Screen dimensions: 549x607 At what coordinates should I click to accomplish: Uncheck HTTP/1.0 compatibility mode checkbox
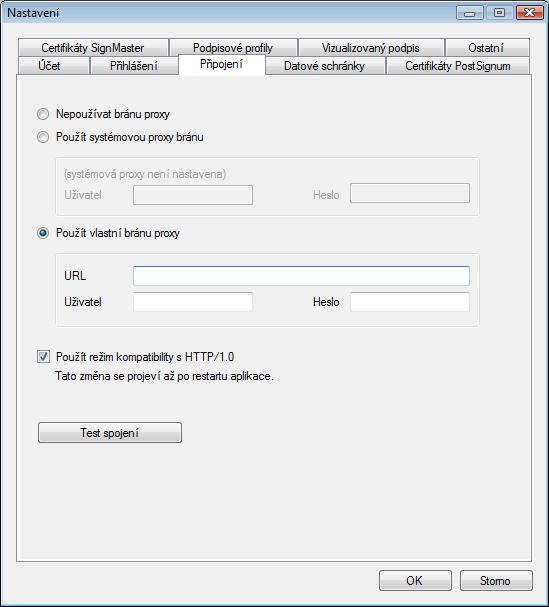click(43, 357)
